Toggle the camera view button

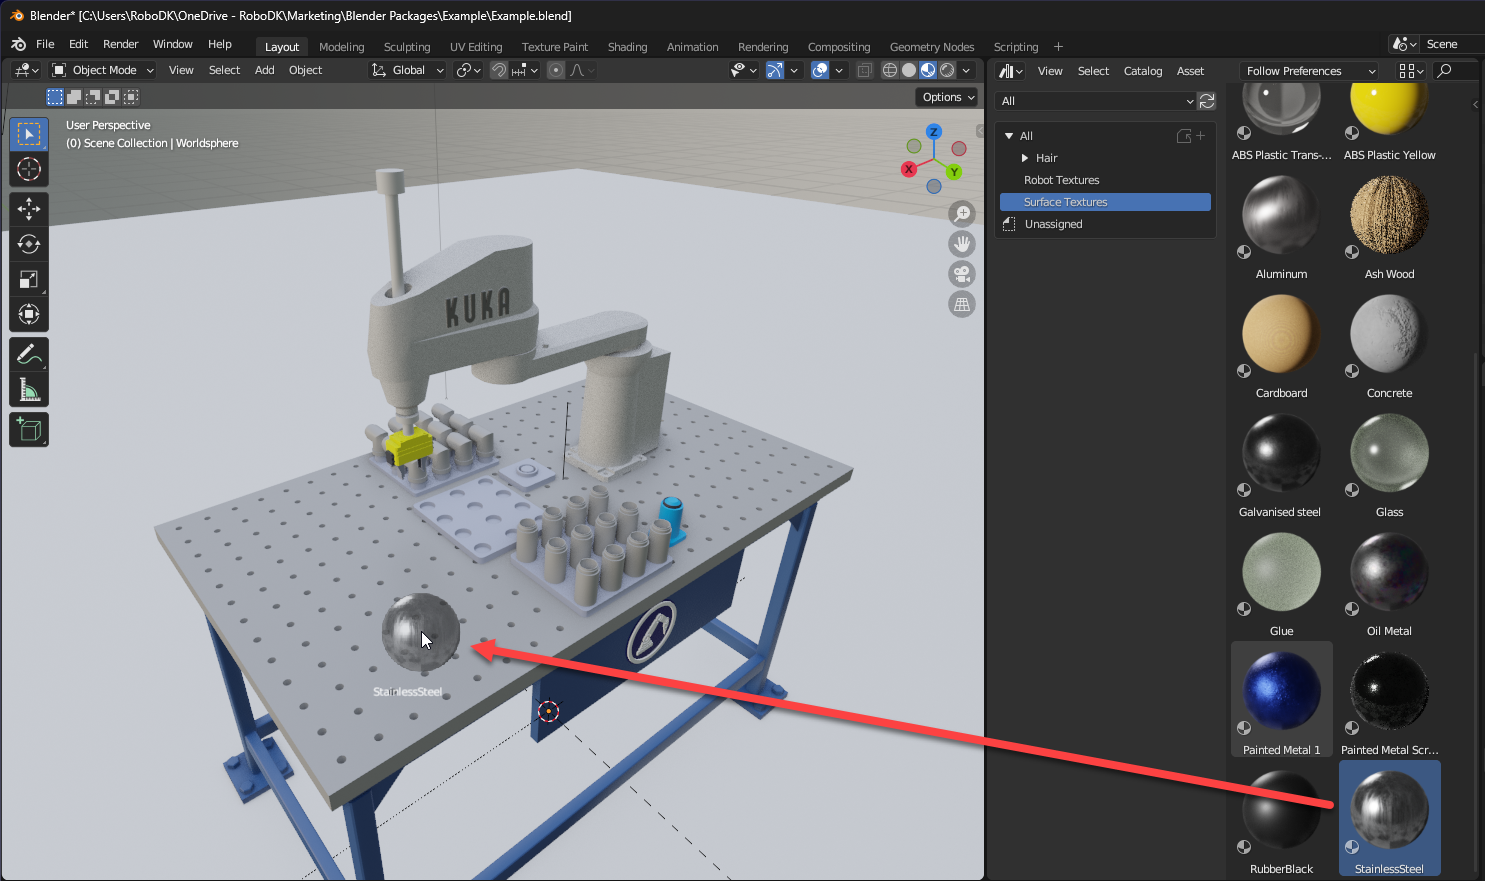tap(962, 274)
